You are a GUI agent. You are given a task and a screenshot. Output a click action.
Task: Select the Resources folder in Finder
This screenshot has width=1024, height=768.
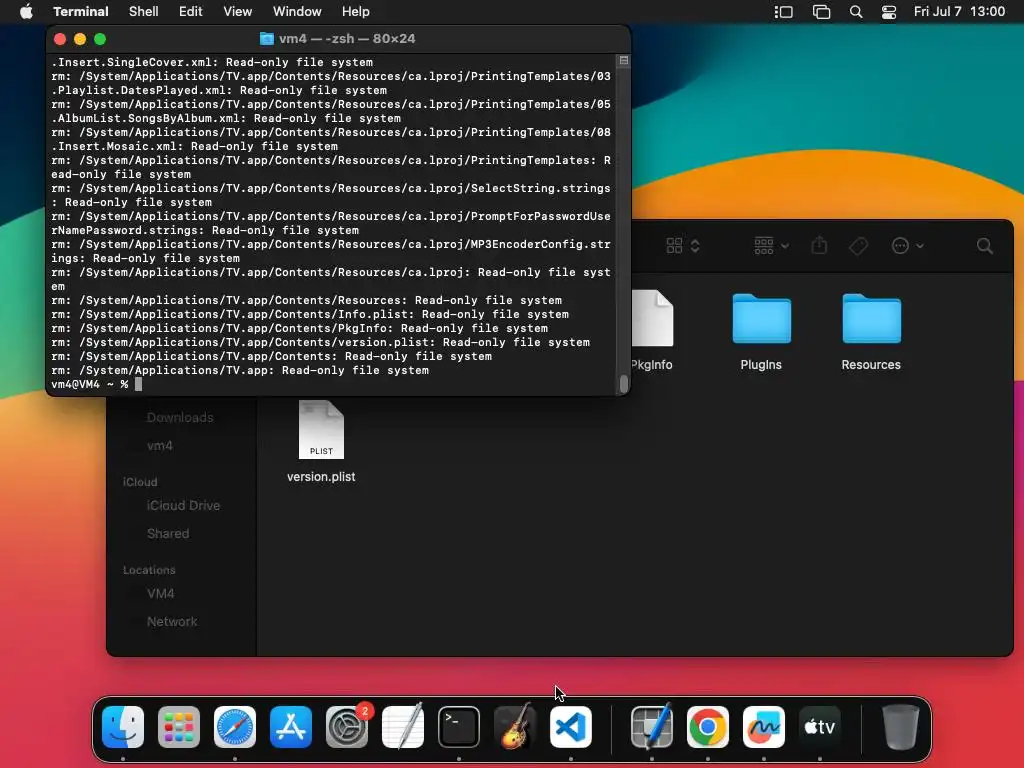871,332
